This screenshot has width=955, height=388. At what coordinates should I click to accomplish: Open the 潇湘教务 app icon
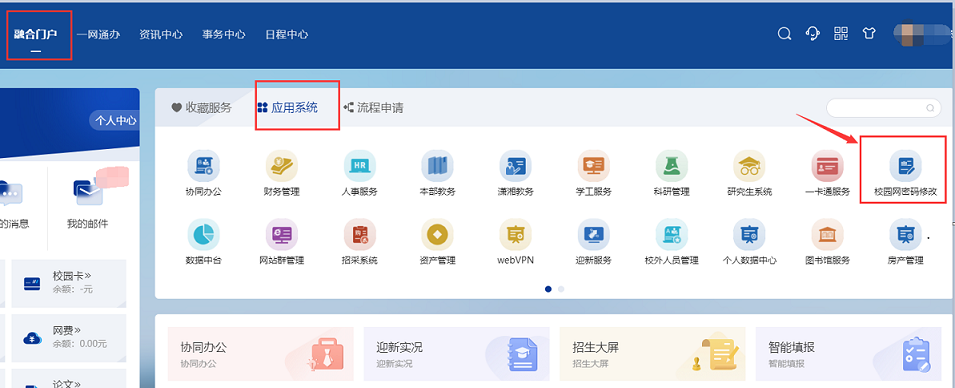(515, 165)
